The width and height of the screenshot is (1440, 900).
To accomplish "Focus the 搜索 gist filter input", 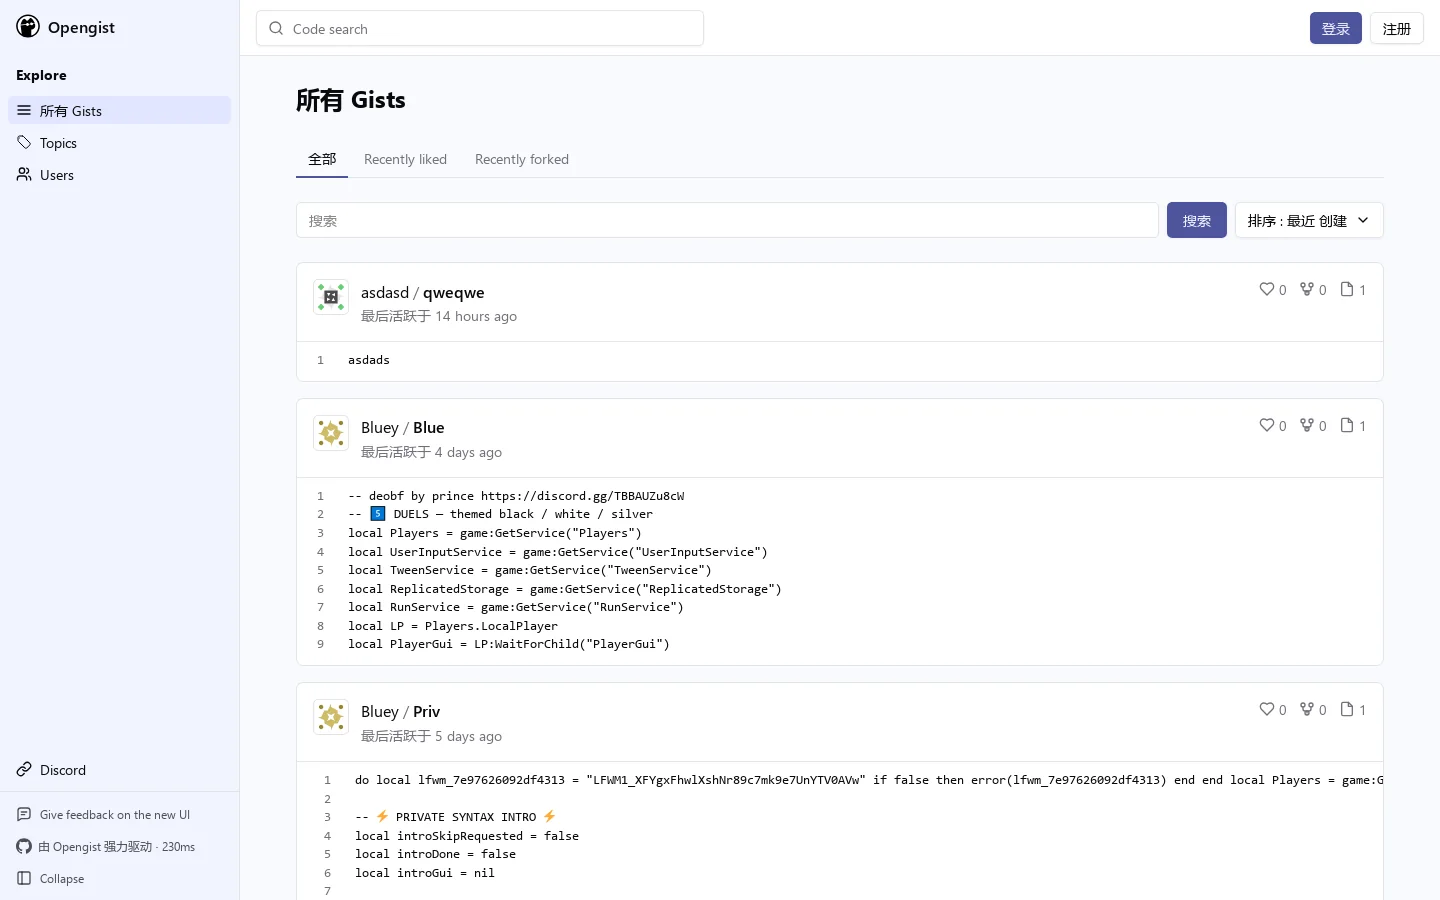I will pyautogui.click(x=727, y=221).
